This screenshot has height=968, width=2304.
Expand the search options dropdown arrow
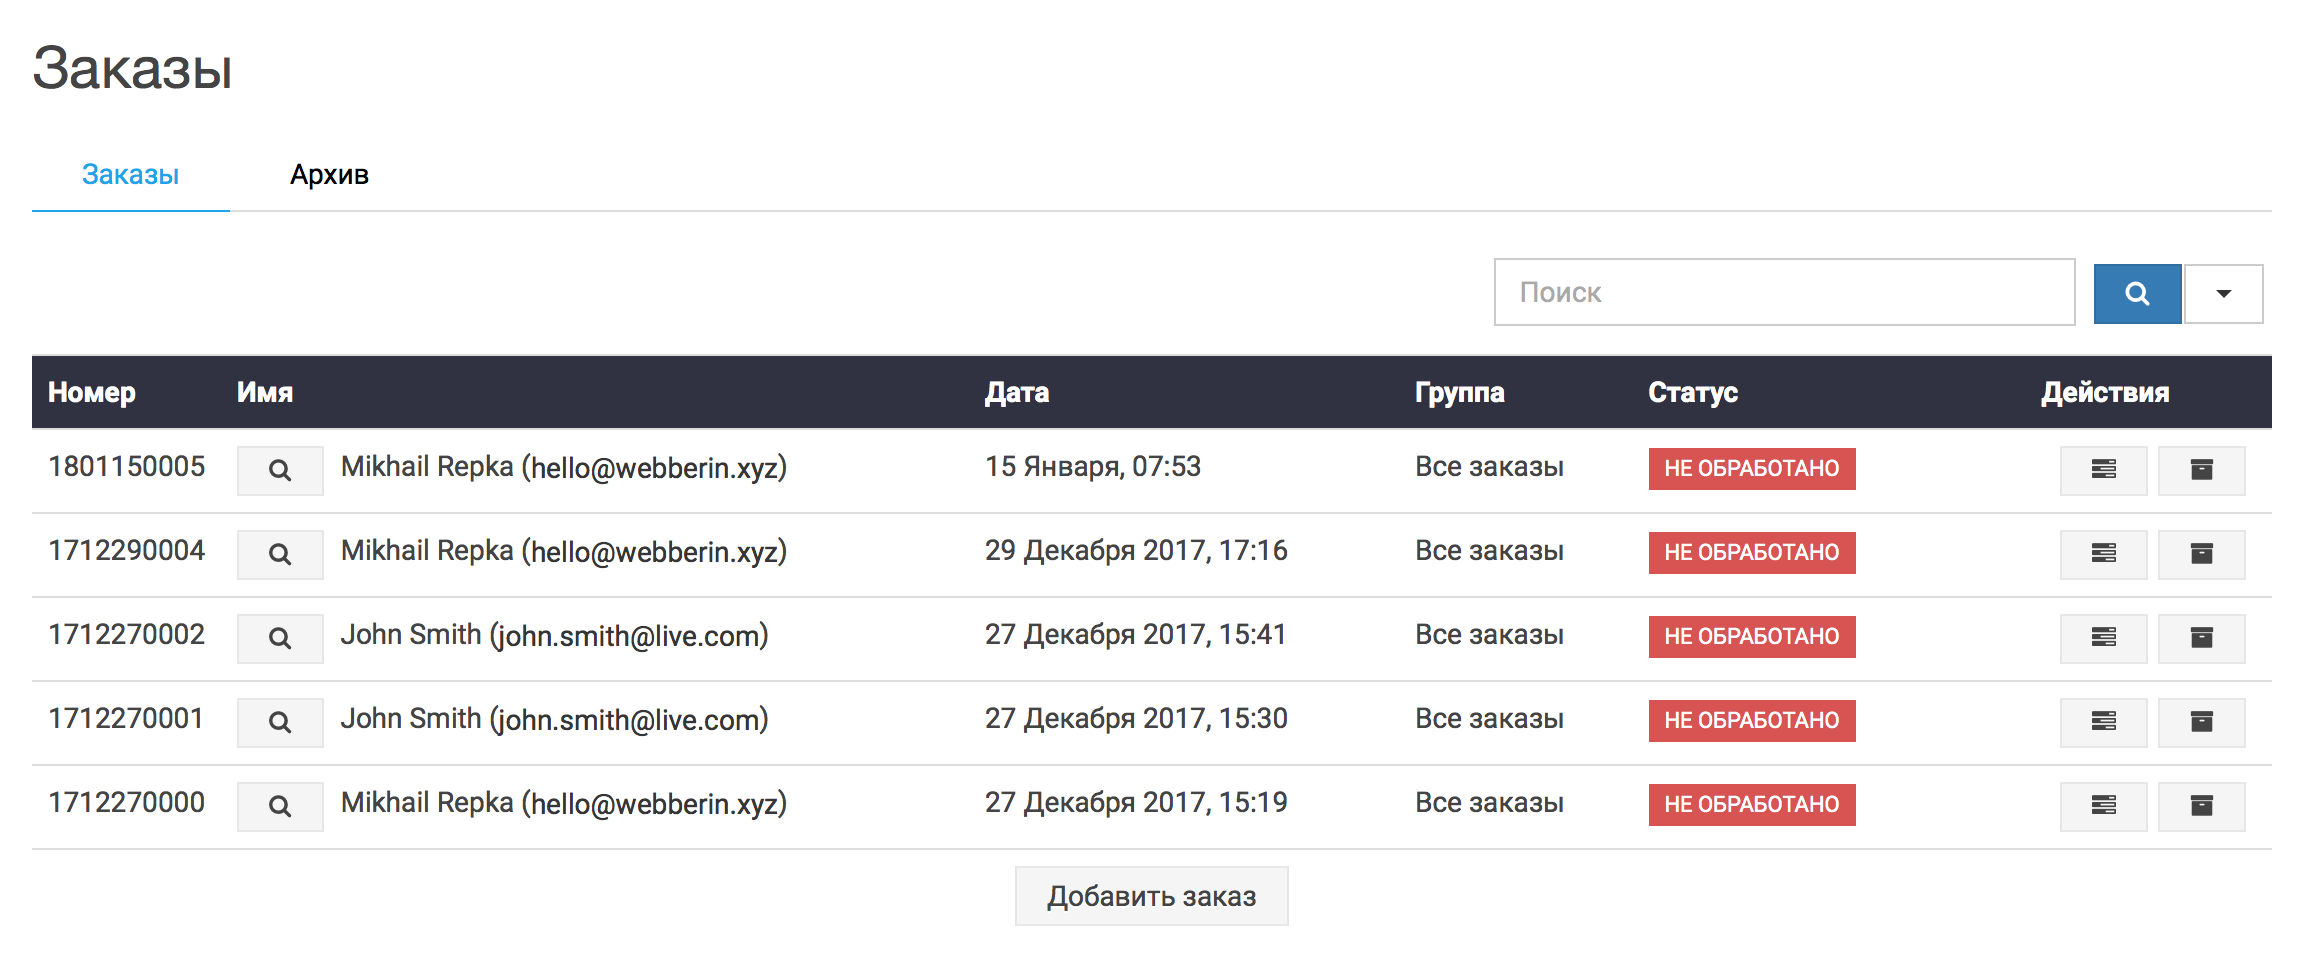tap(2223, 294)
